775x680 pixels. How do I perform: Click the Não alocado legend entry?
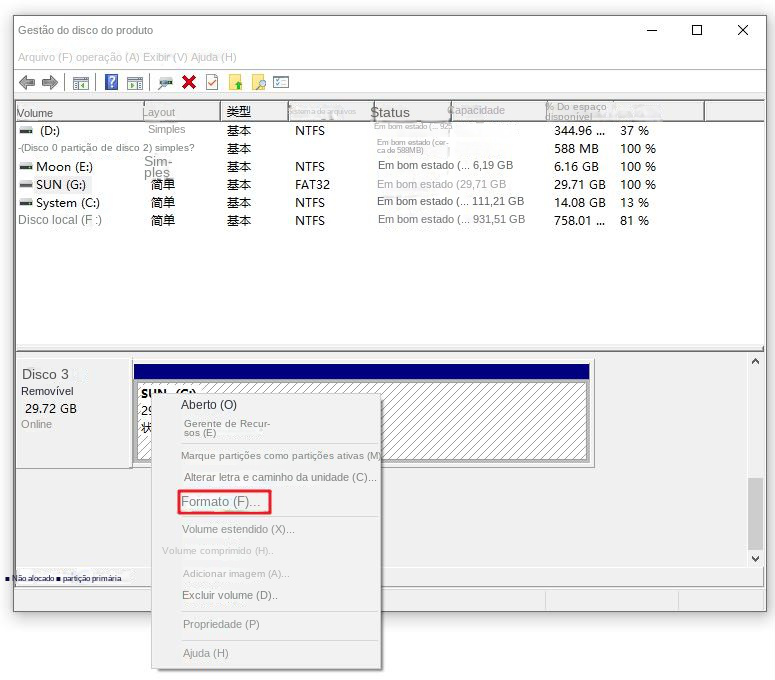pyautogui.click(x=30, y=578)
